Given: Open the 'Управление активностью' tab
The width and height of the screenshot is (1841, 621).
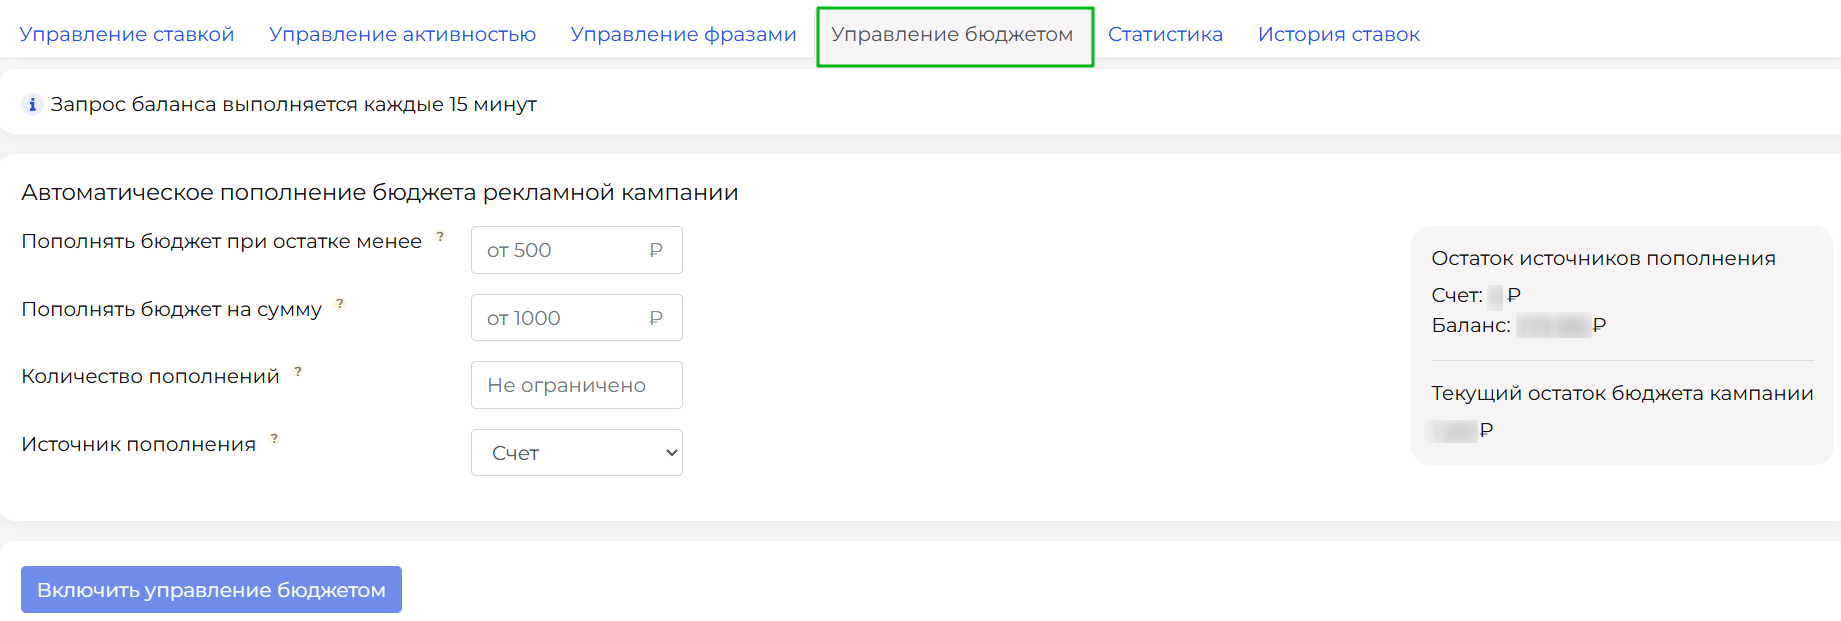Looking at the screenshot, I should coord(402,34).
